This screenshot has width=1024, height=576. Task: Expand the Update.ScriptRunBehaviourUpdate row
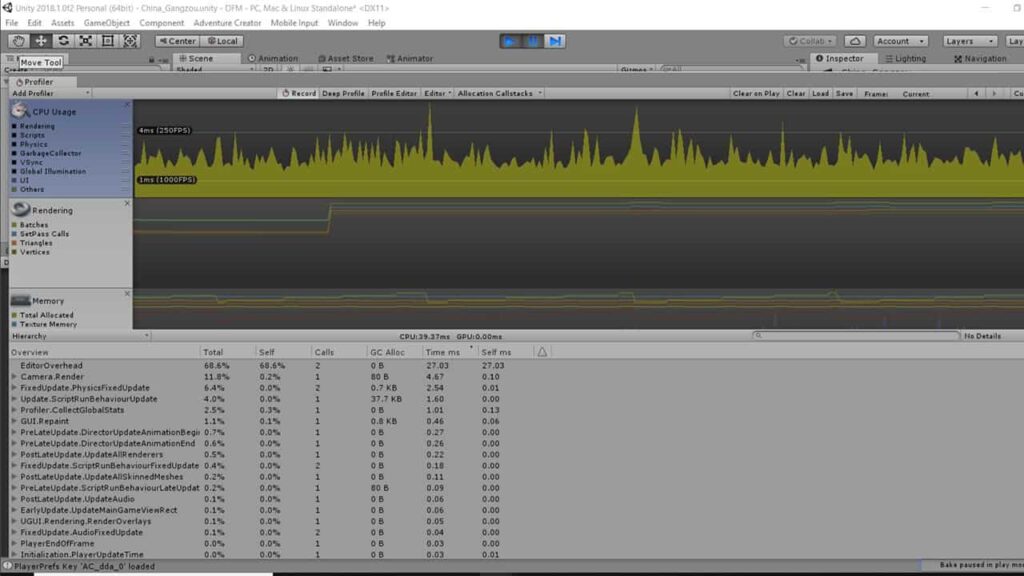[x=14, y=399]
